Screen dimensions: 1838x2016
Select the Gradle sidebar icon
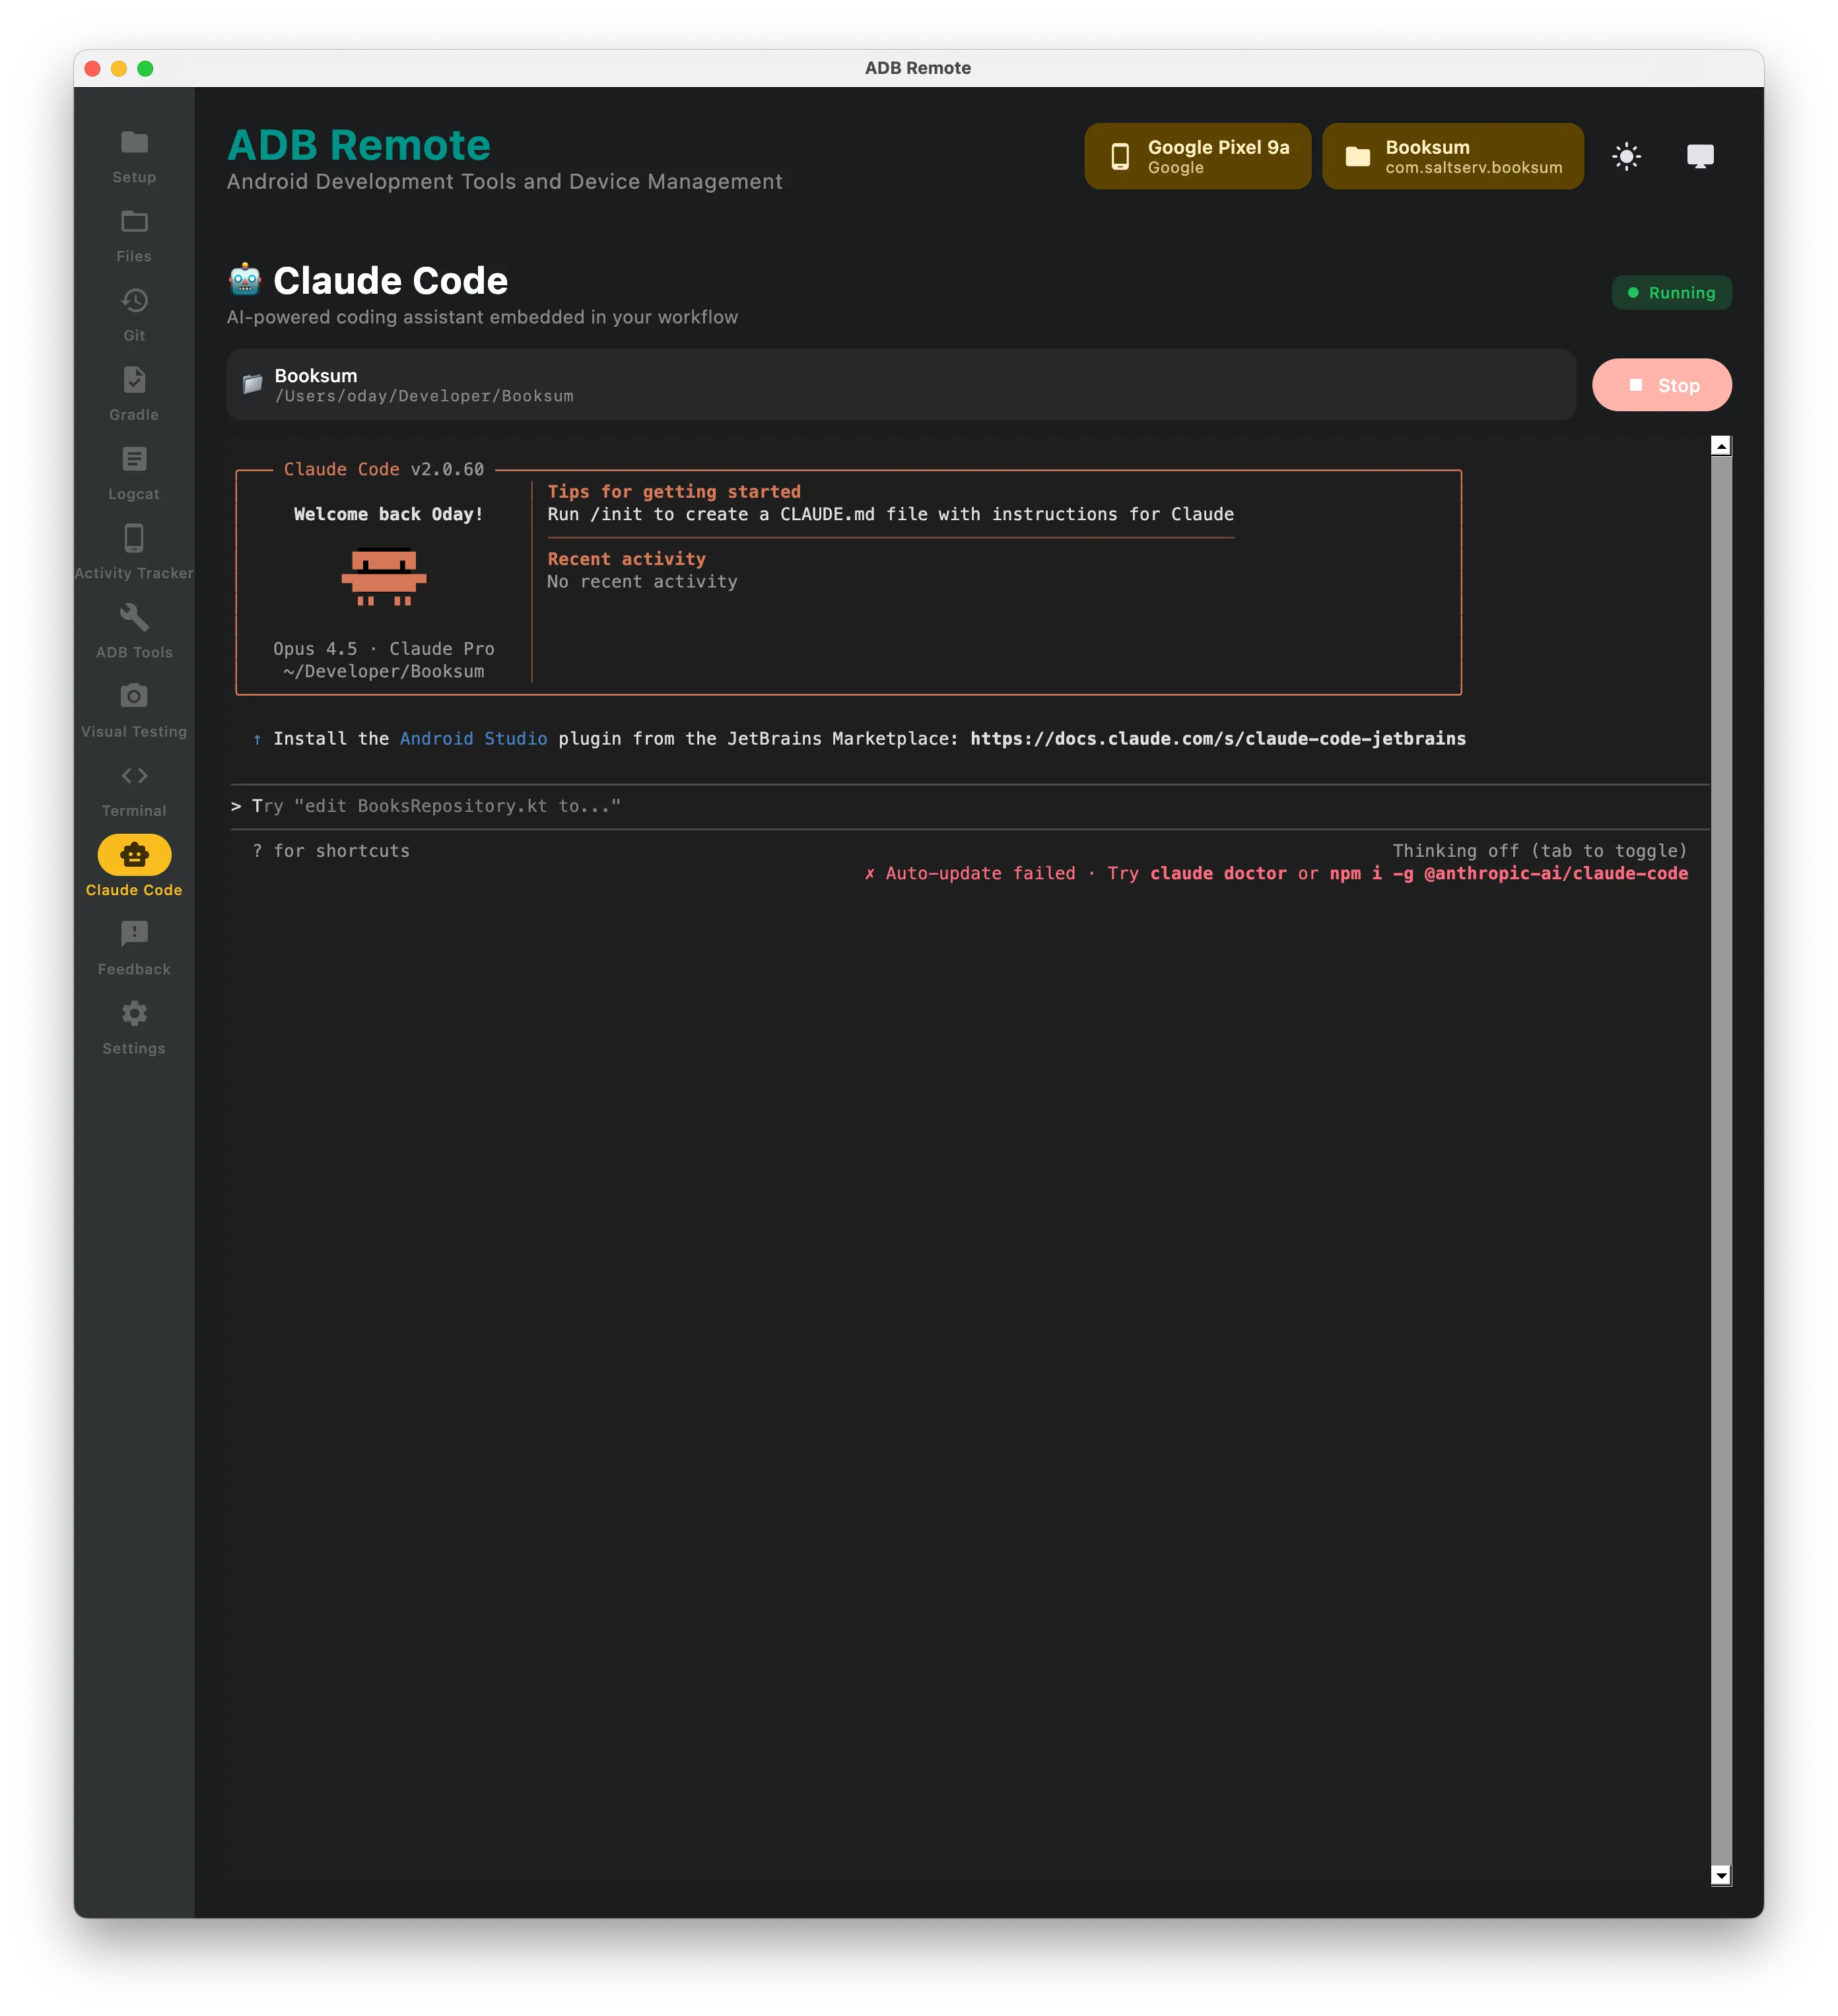[x=133, y=393]
